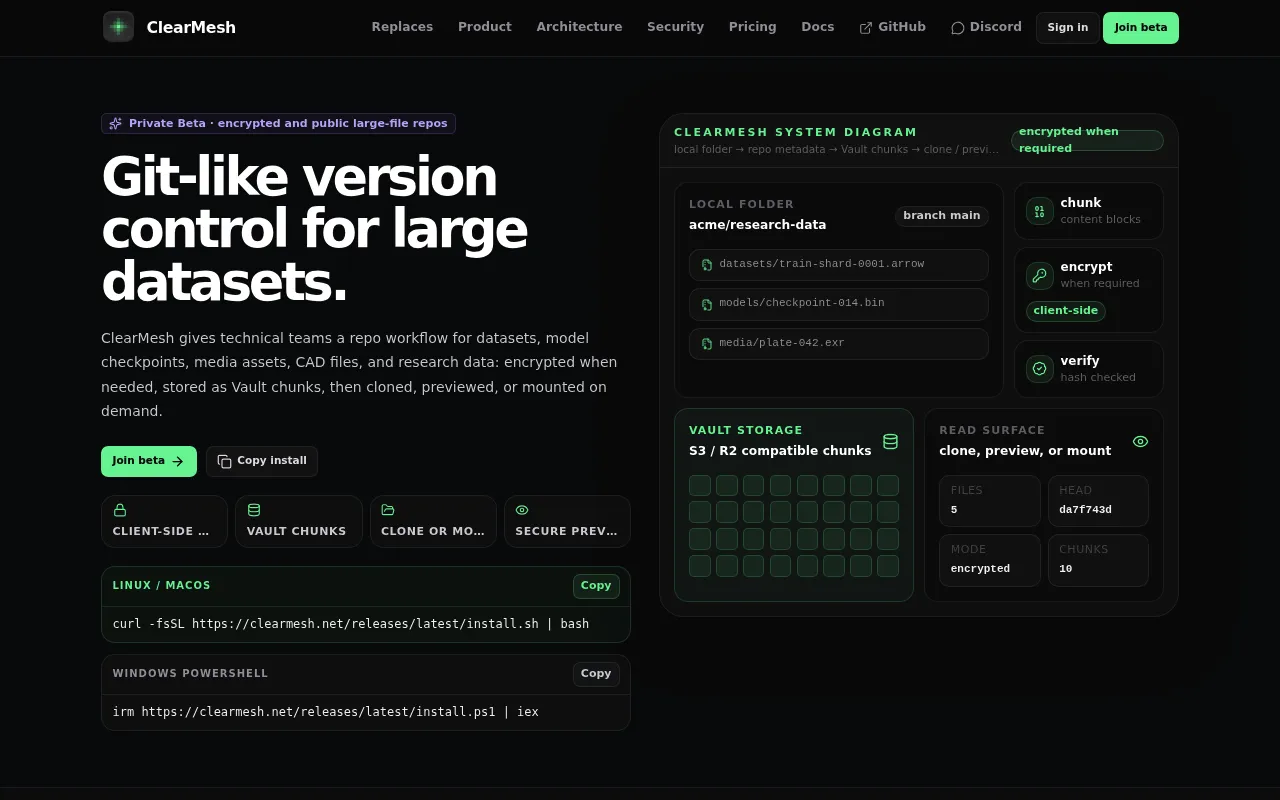1280x800 pixels.
Task: Click the Secure Preview eye icon
Action: [x=522, y=510]
